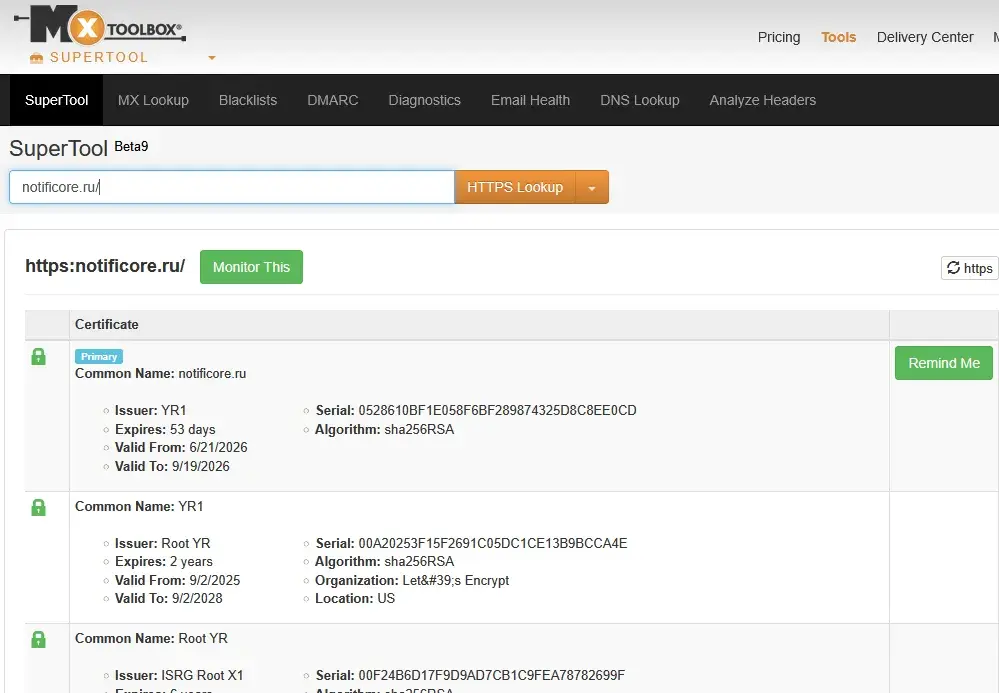Open the Blacklists tab

coord(248,100)
